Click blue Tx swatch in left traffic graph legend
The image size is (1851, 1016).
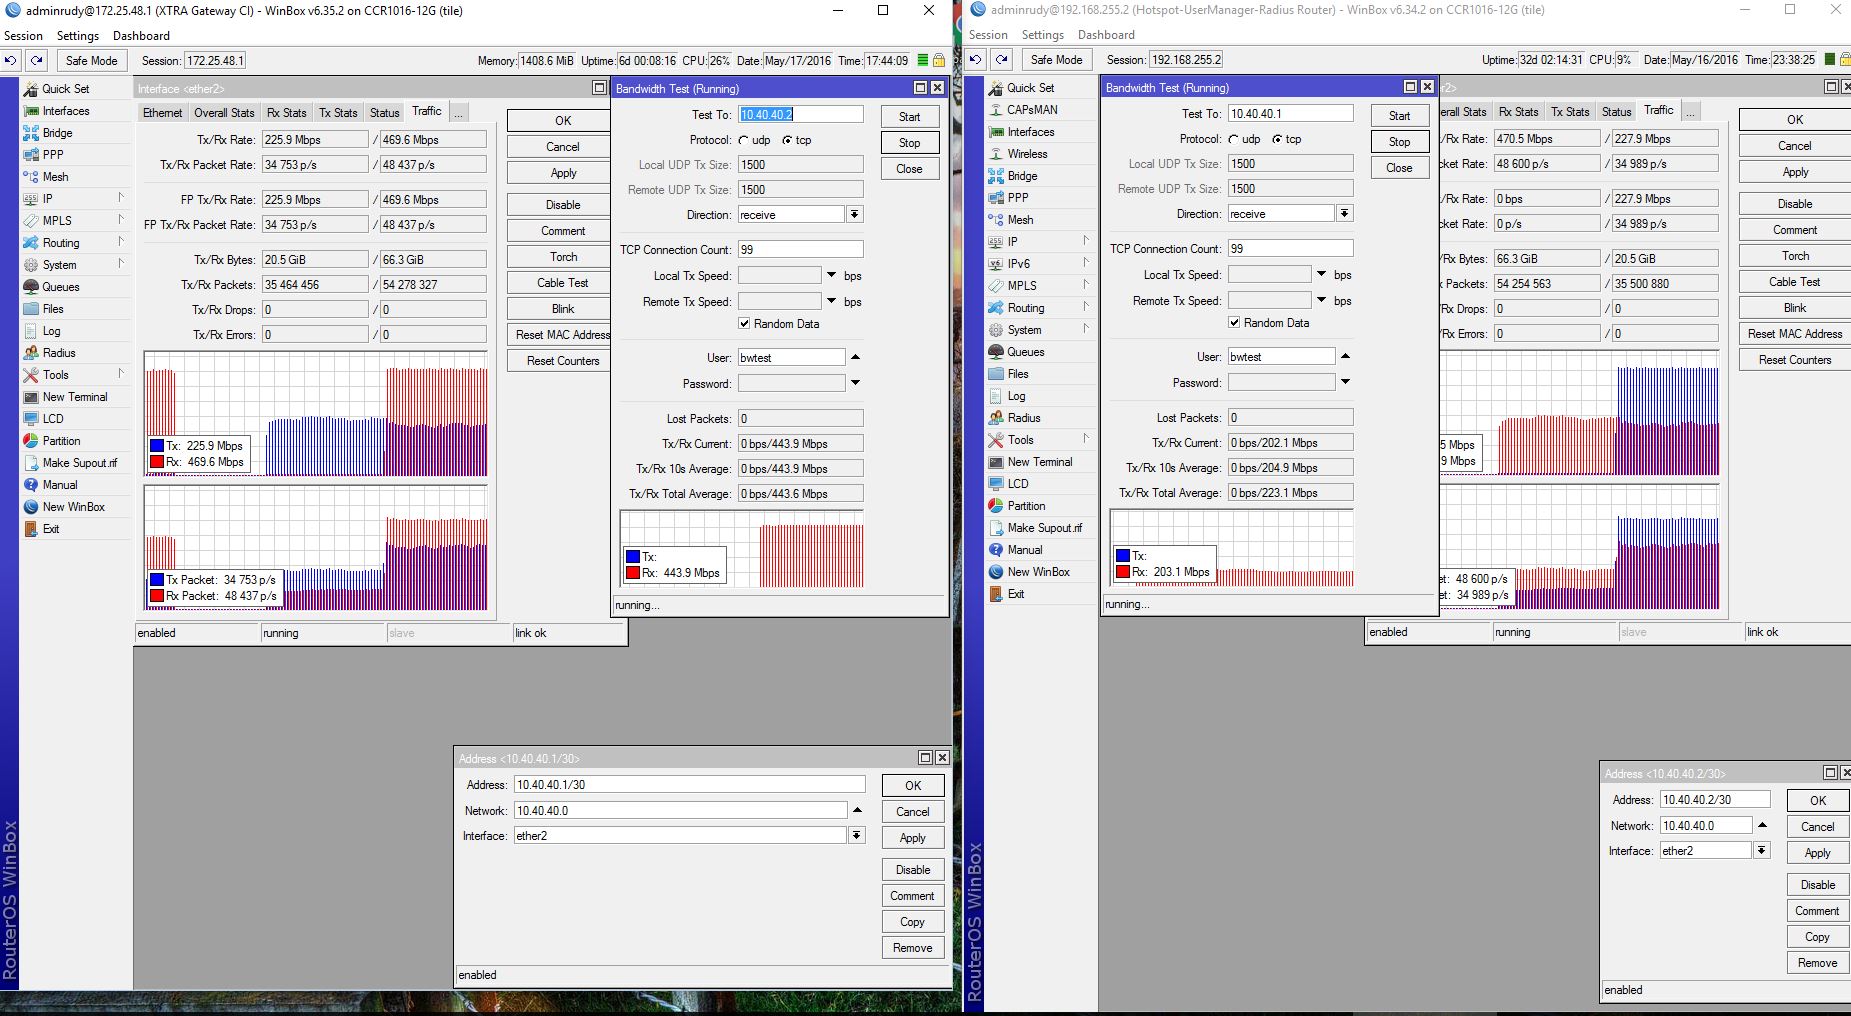click(157, 446)
